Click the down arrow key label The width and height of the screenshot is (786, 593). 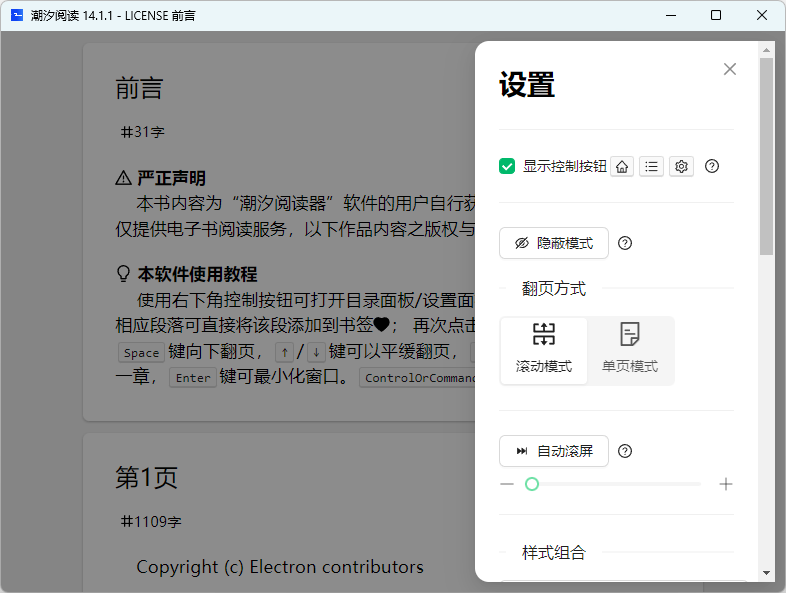pos(316,352)
